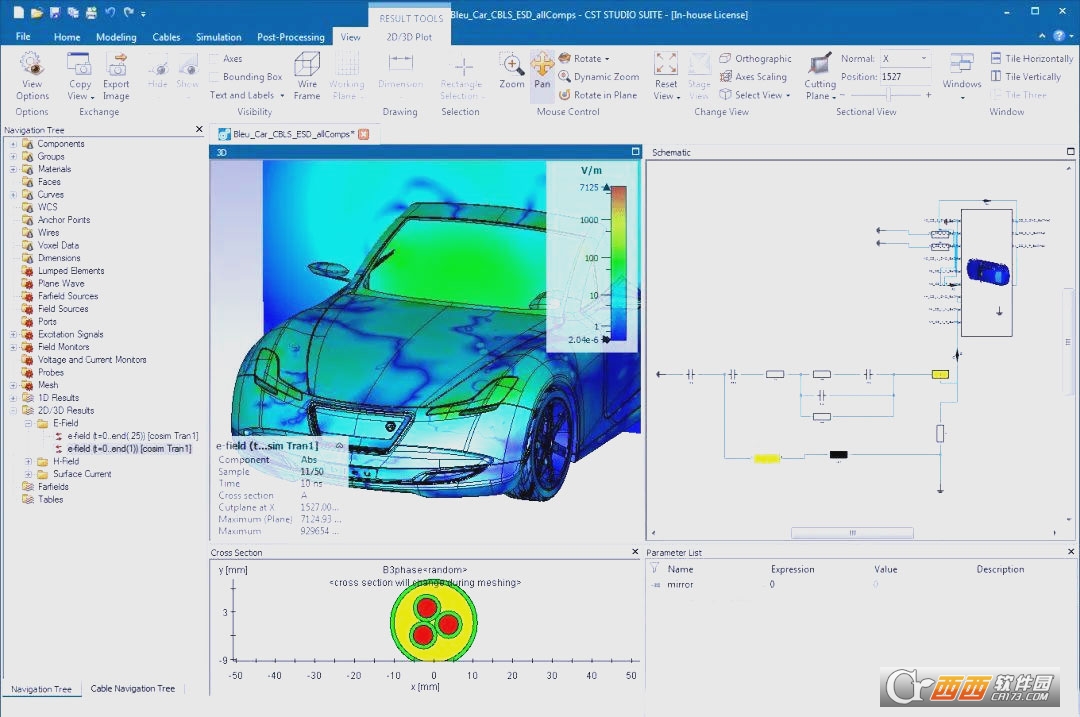Choose Rotate in Plane tool
The width and height of the screenshot is (1080, 717).
[598, 95]
